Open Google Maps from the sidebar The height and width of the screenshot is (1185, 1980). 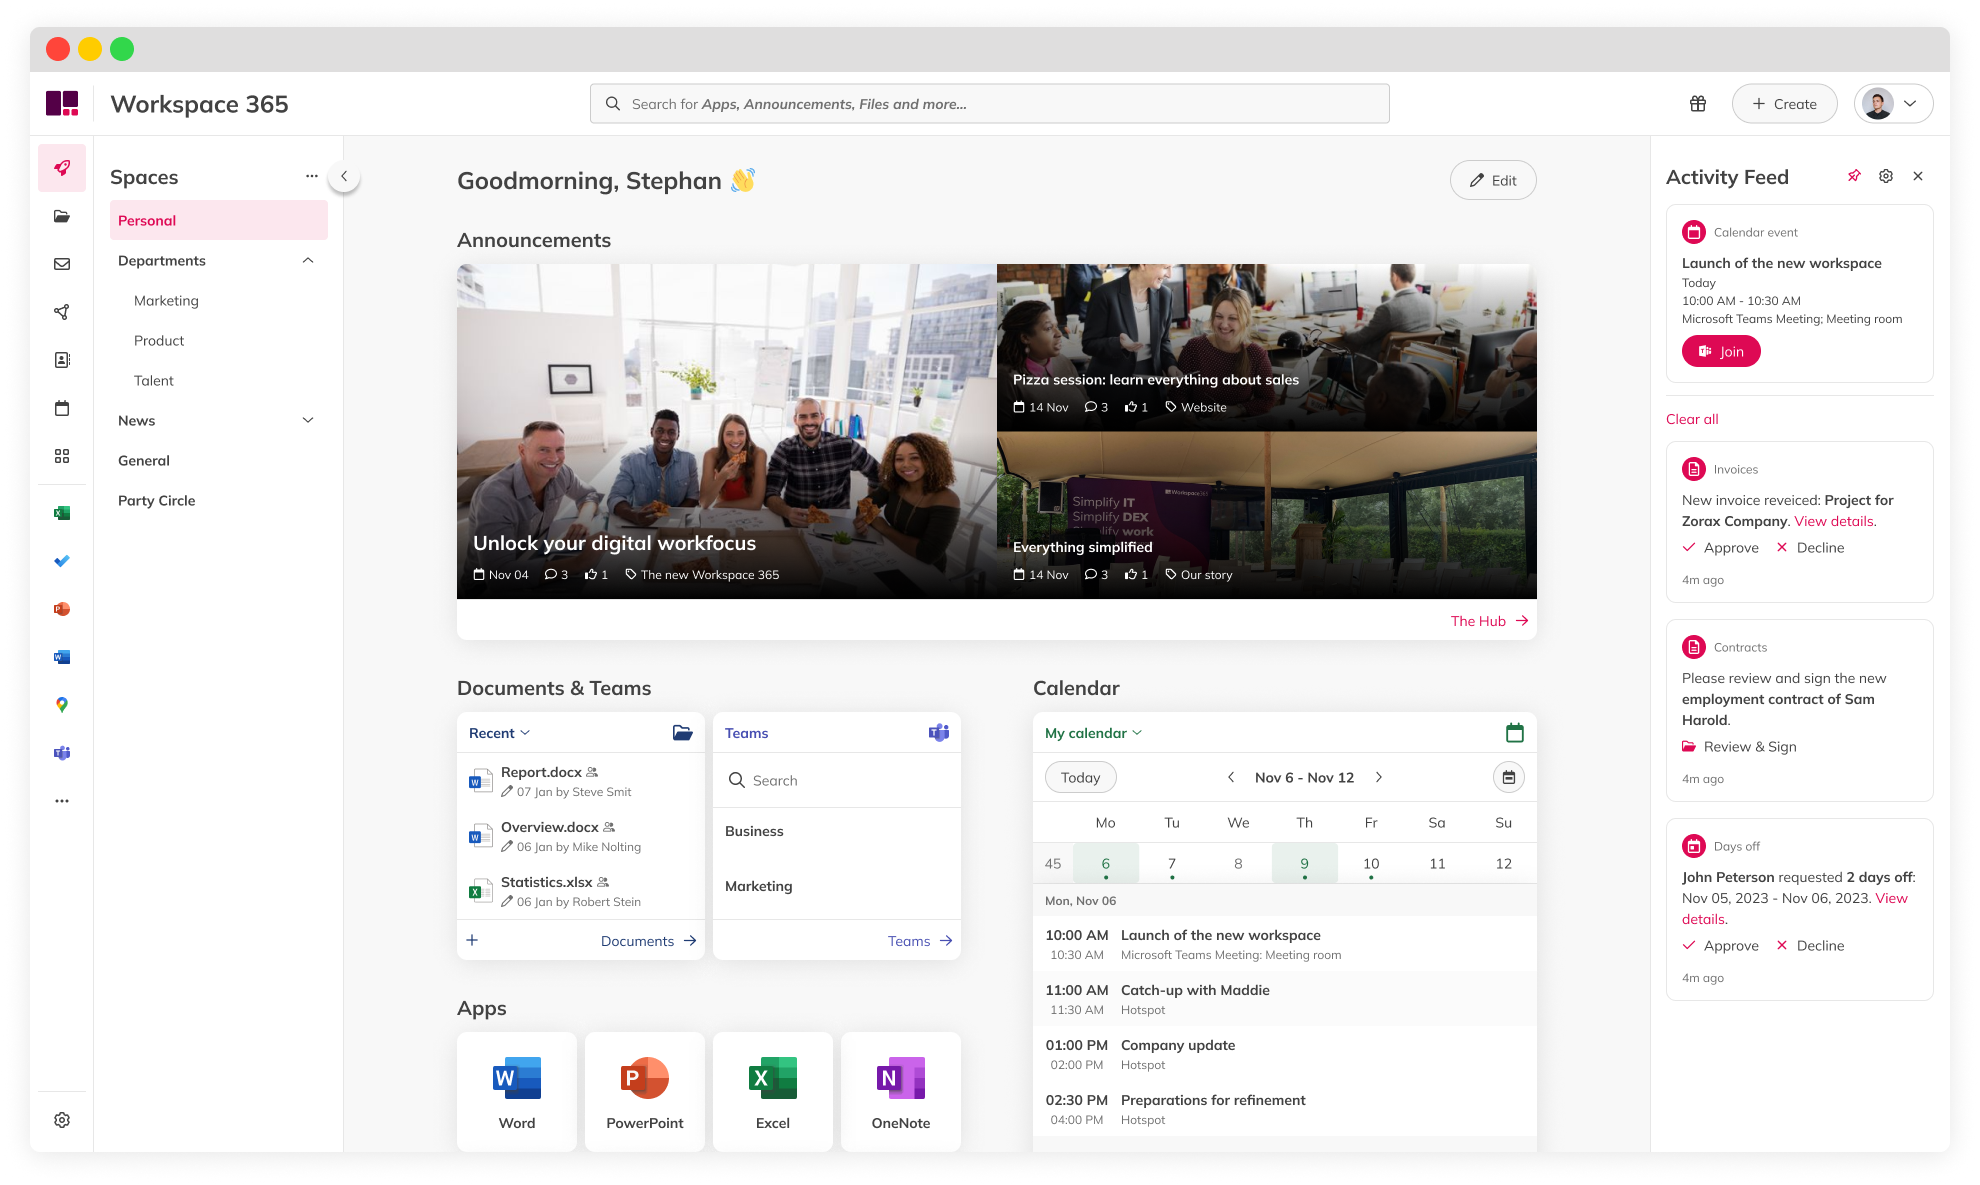coord(62,705)
